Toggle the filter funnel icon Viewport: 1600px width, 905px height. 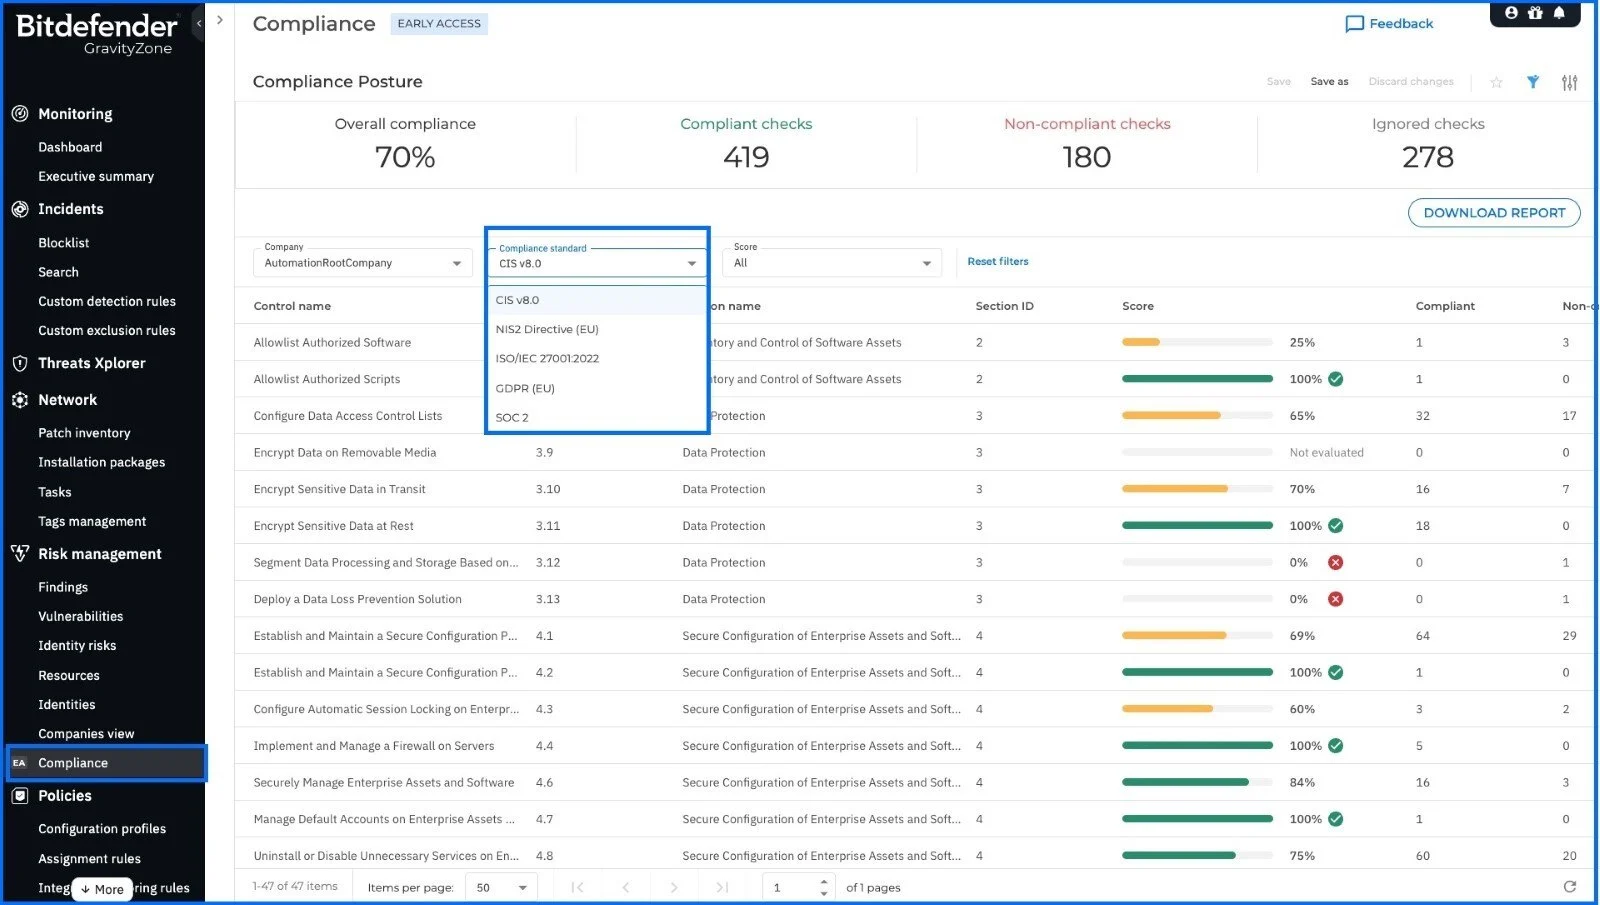point(1532,82)
